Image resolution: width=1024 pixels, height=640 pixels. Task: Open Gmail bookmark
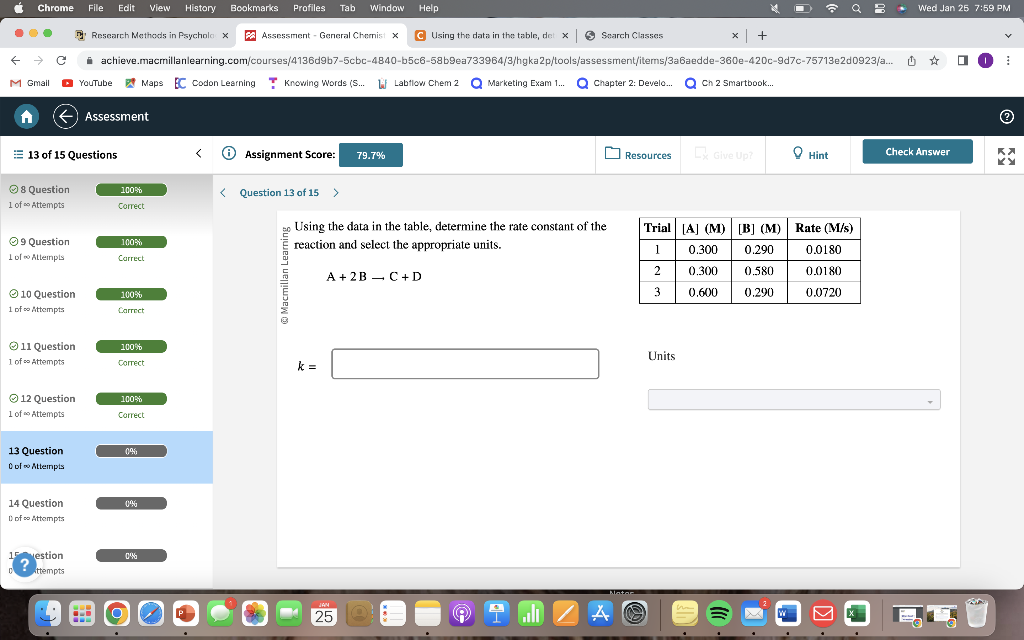coord(30,83)
